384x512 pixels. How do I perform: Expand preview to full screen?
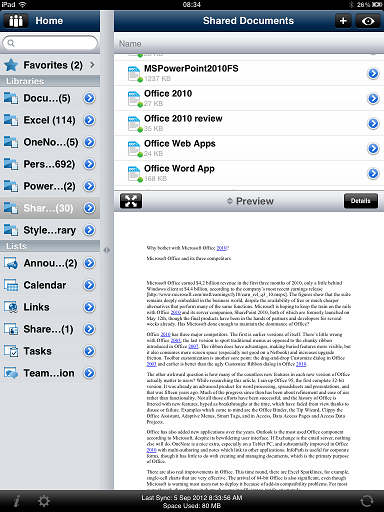pos(131,201)
